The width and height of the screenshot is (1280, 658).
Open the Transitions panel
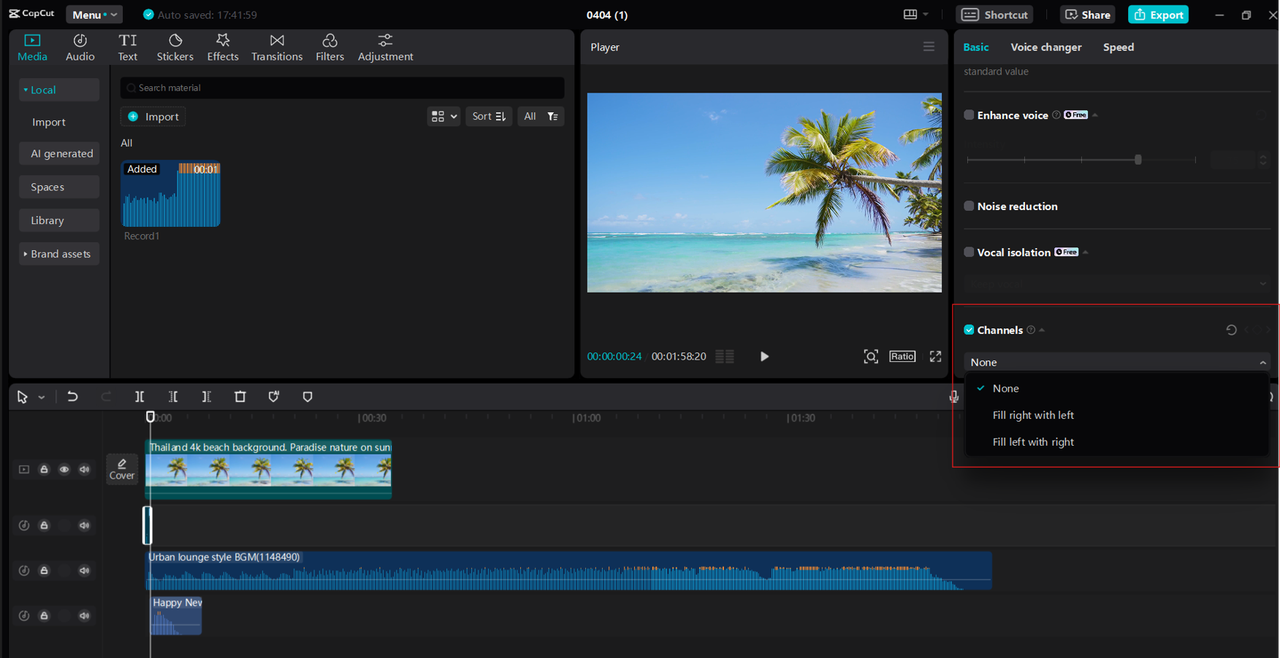click(277, 47)
